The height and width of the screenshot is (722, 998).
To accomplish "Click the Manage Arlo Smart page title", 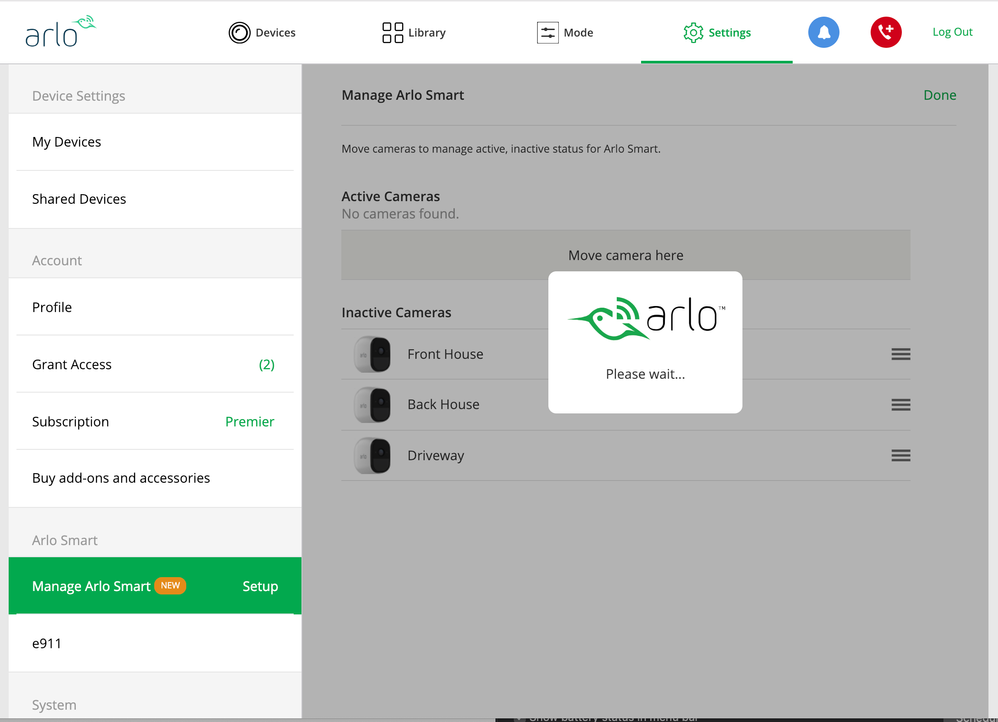I will tap(402, 95).
